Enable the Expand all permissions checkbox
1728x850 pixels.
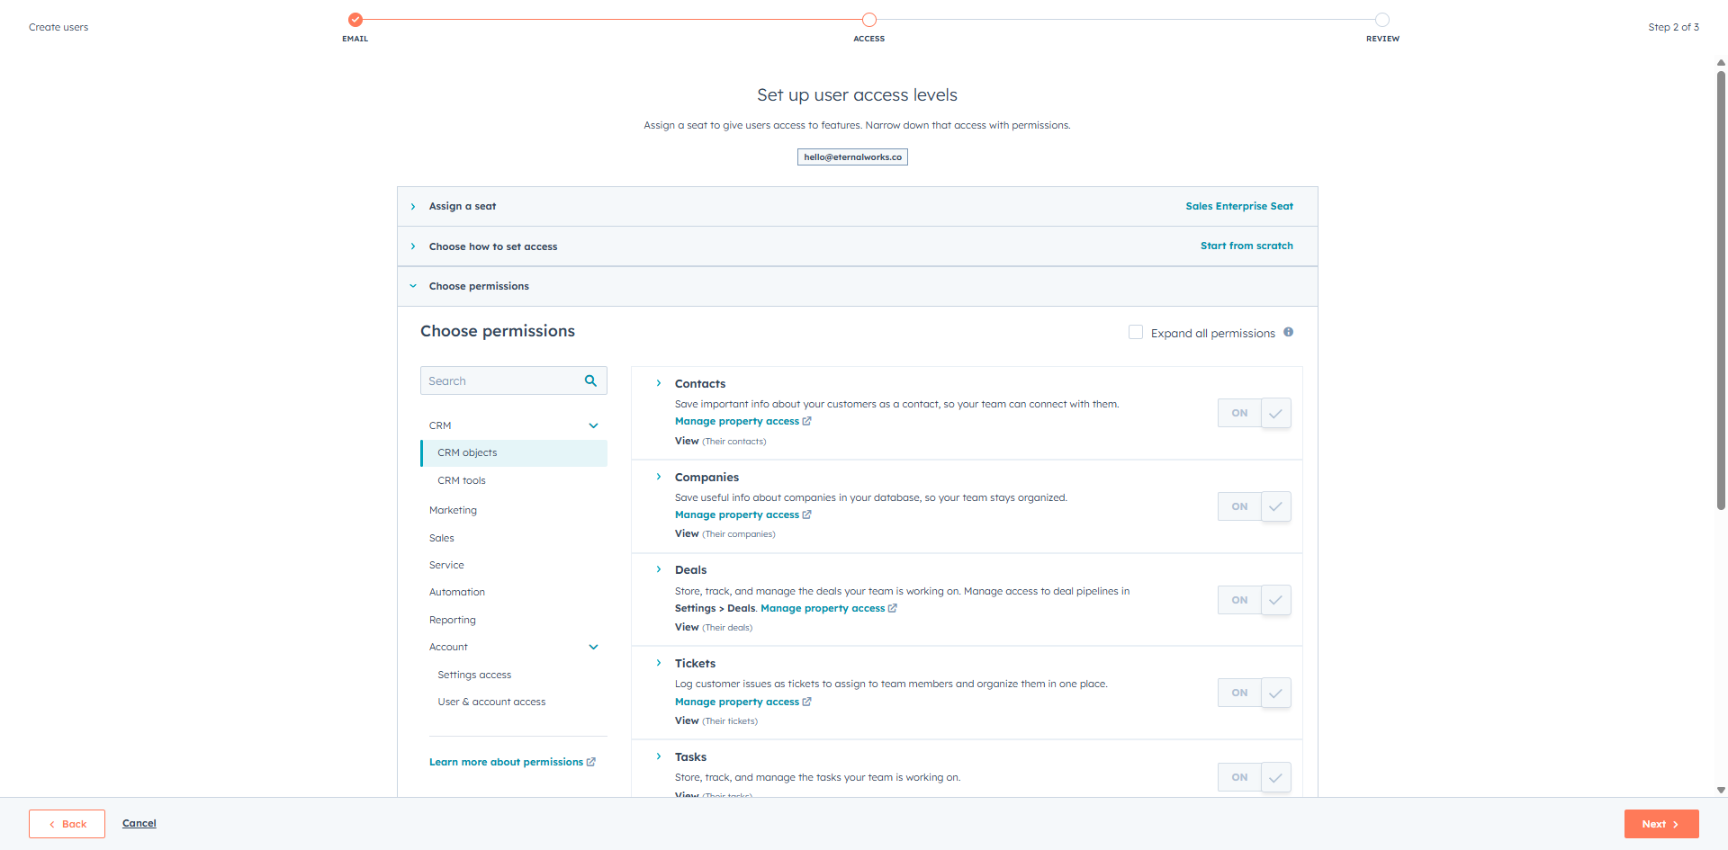pos(1135,332)
